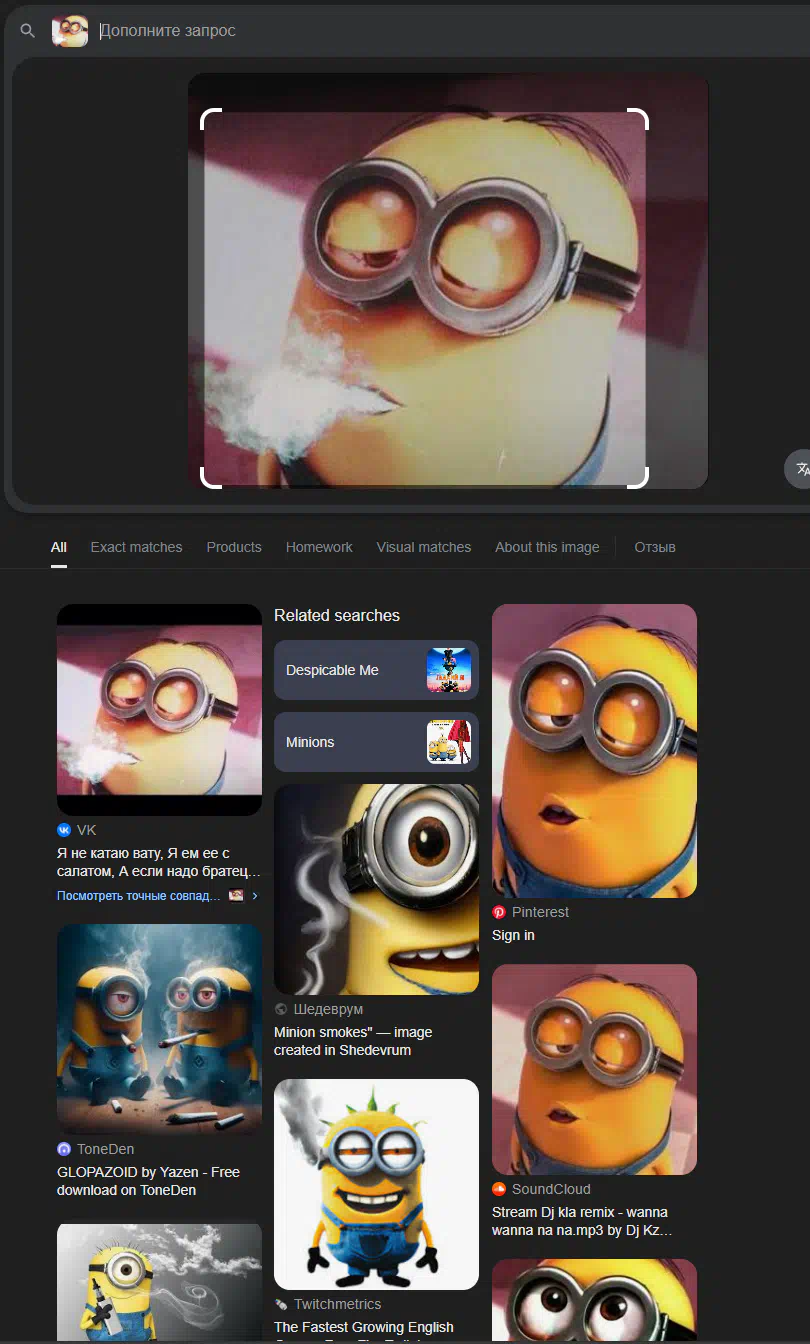Click the top-right crop corner handle
Screen dimensions: 810x1344
coord(640,118)
